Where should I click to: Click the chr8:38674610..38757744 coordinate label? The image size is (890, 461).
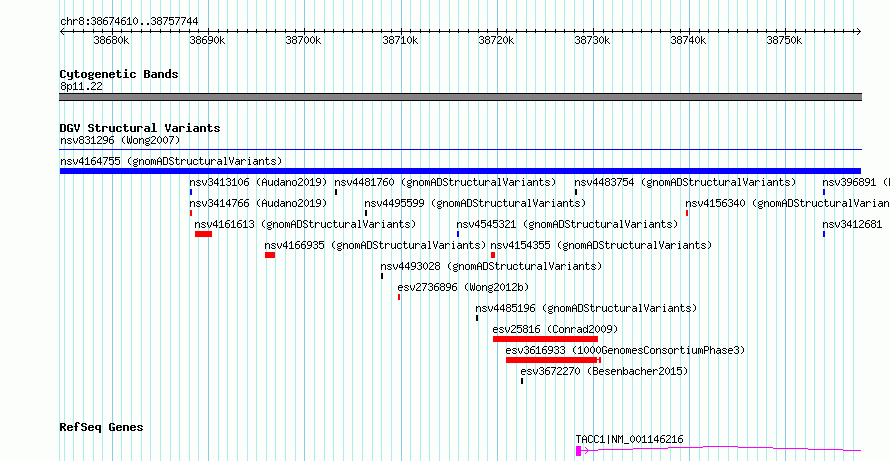[x=129, y=21]
